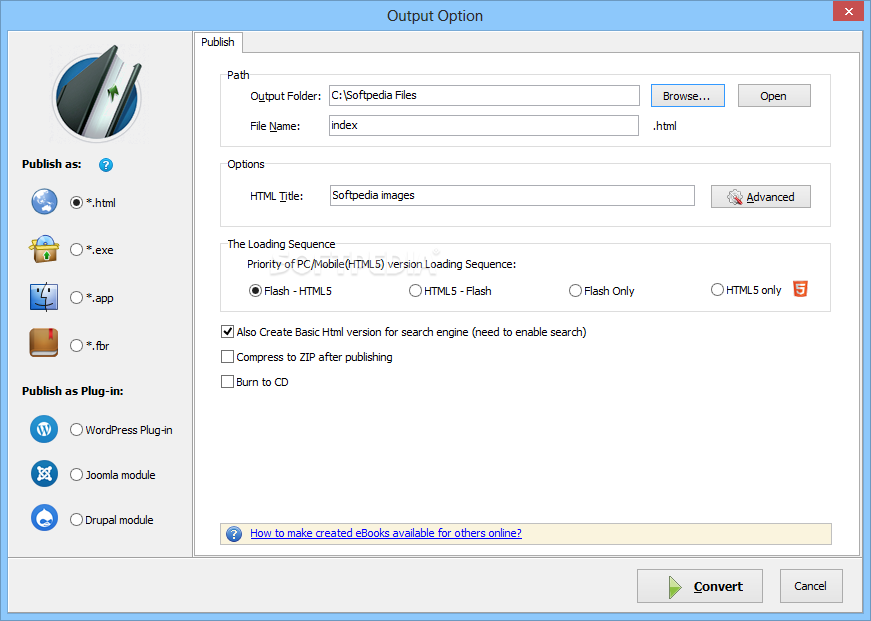The height and width of the screenshot is (621, 871).
Task: Click the question icon beside eBooks link
Action: coord(234,534)
